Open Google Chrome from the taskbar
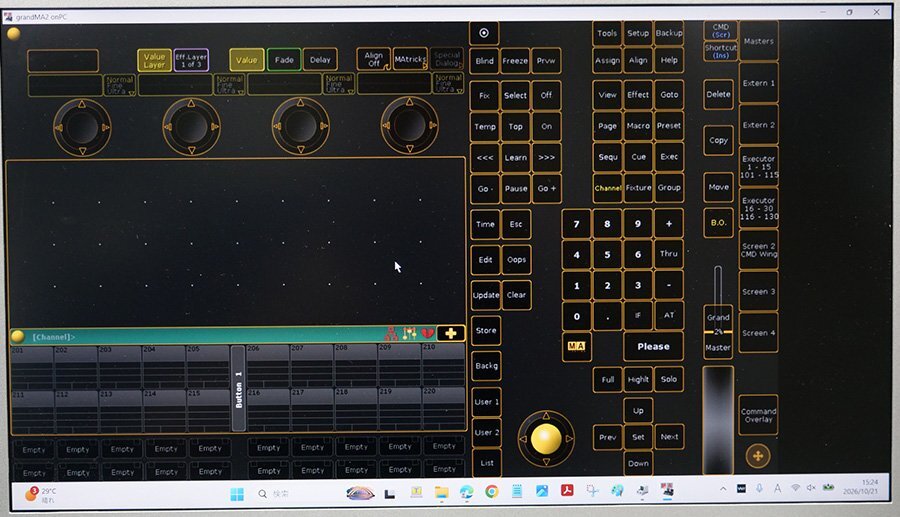The image size is (900, 517). coord(491,492)
